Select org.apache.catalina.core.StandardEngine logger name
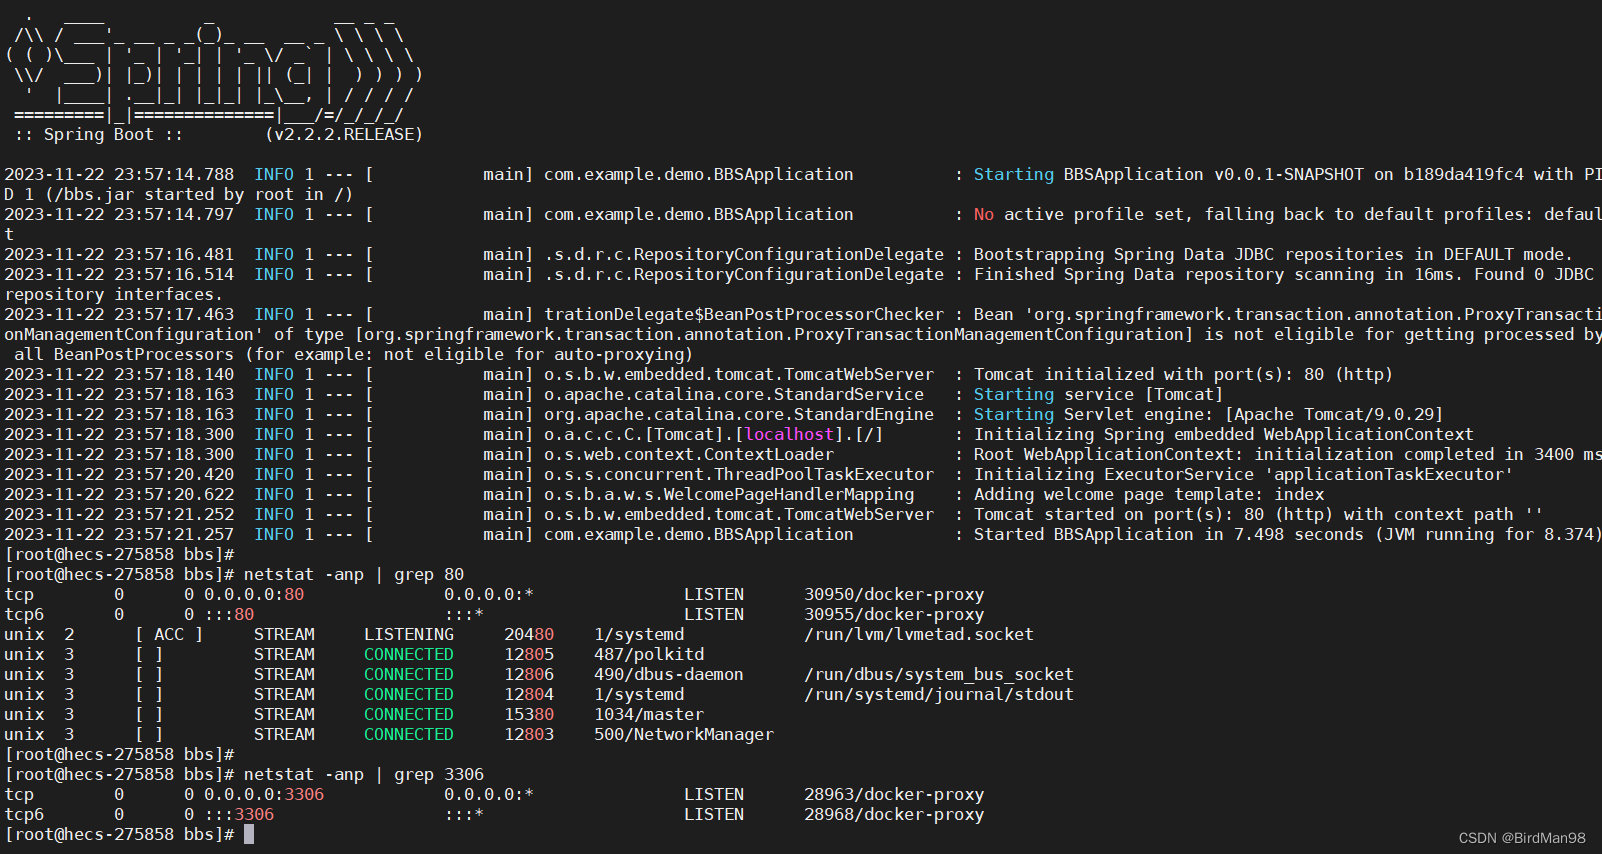Viewport: 1602px width, 854px height. (739, 414)
